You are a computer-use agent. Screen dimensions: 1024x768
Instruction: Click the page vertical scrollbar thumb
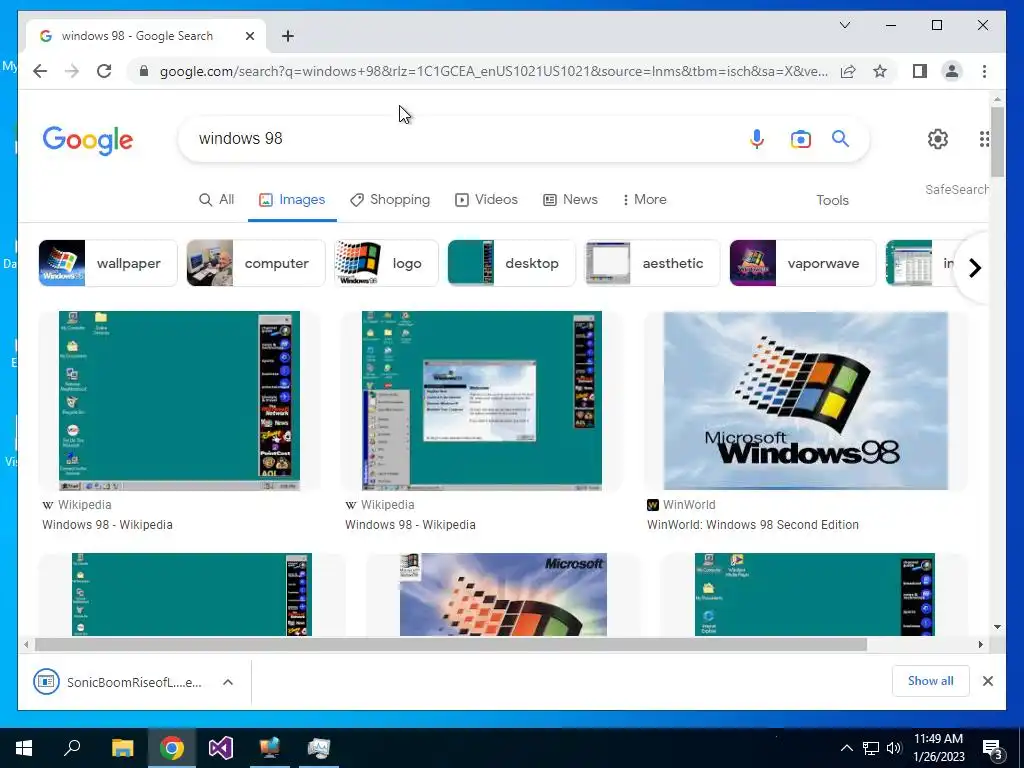tap(997, 141)
